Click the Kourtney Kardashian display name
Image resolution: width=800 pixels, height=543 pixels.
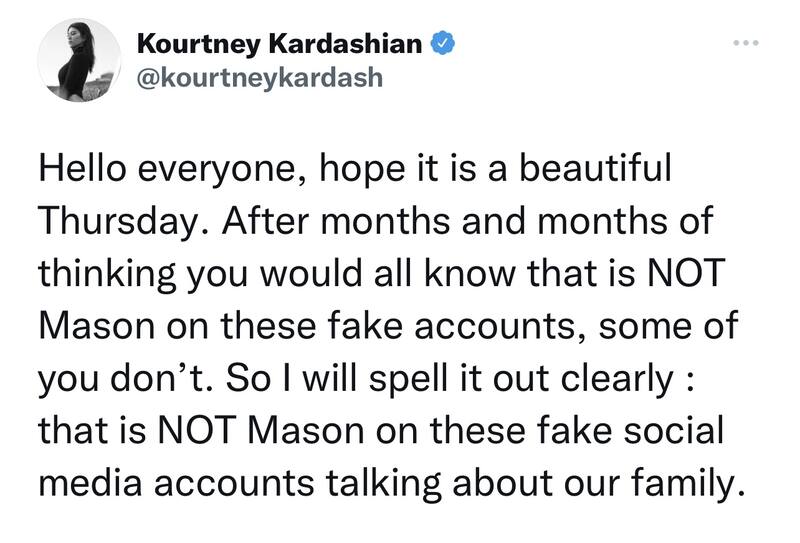277,43
